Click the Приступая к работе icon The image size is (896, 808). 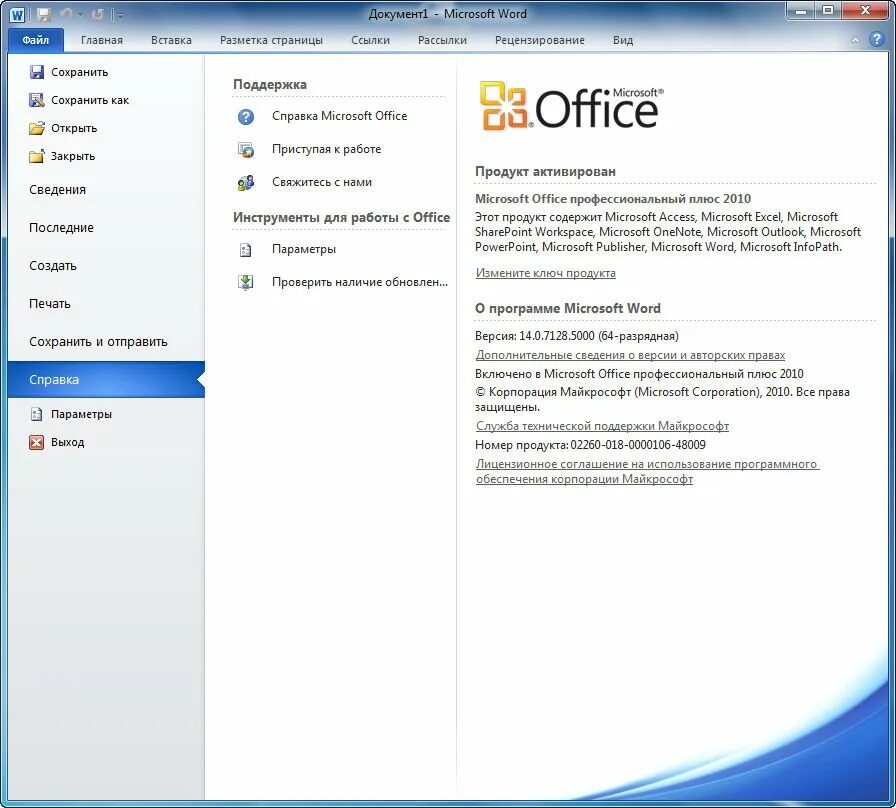pos(246,150)
